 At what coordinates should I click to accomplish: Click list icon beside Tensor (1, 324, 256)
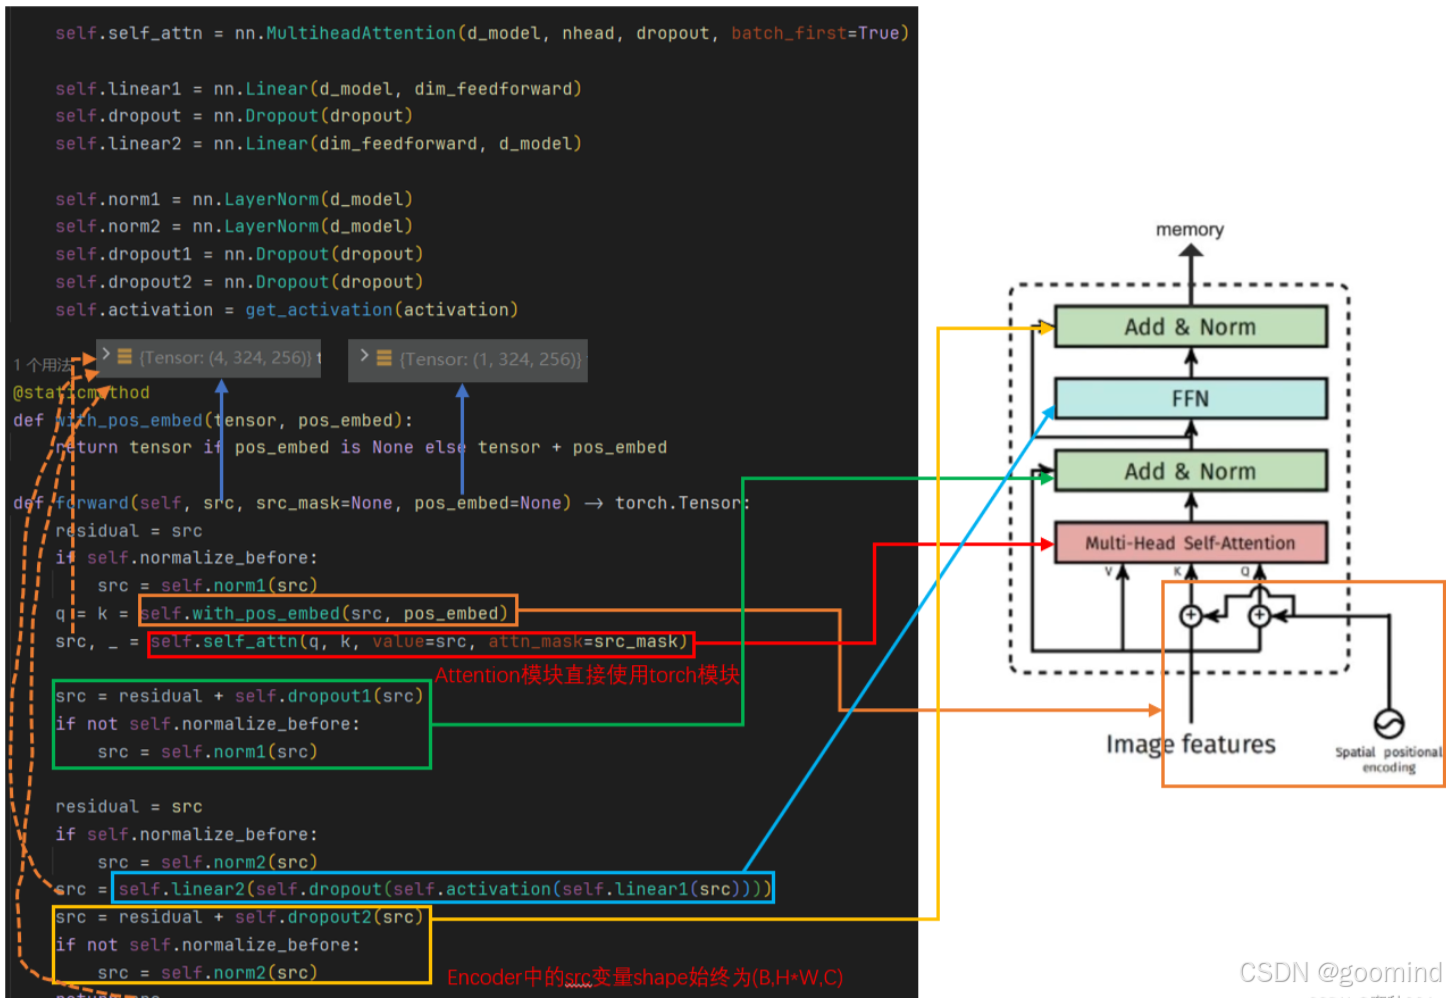point(384,358)
